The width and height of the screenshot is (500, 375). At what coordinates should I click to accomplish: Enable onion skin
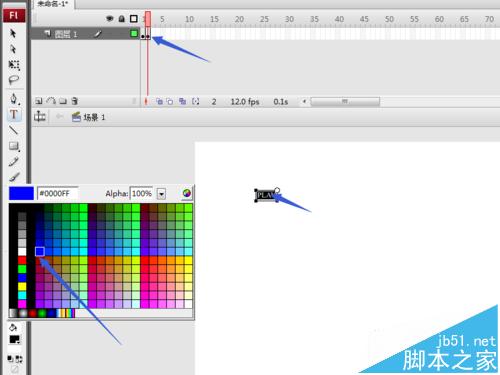click(x=159, y=101)
